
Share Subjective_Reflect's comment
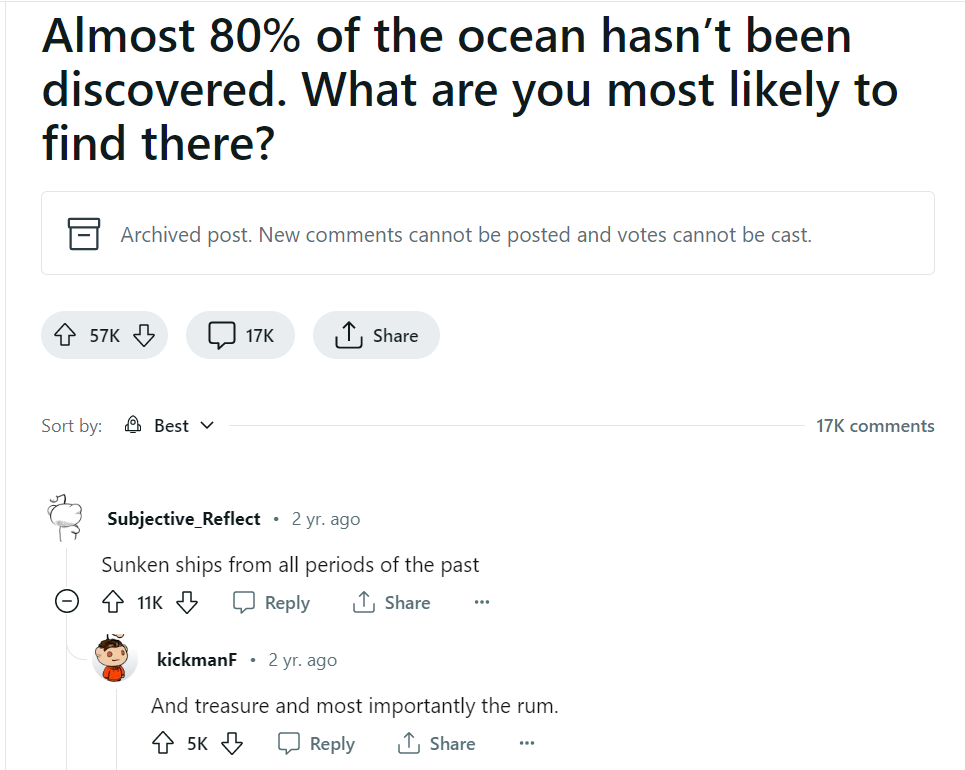[391, 603]
